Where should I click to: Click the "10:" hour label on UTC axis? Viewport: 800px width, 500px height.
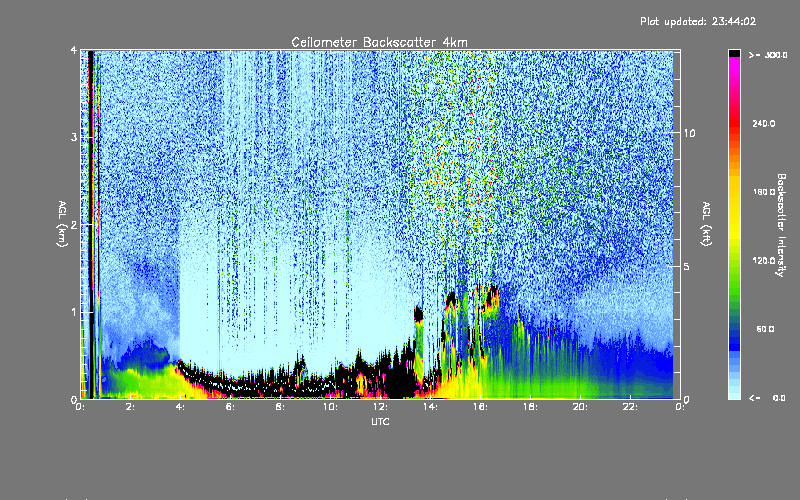point(330,407)
